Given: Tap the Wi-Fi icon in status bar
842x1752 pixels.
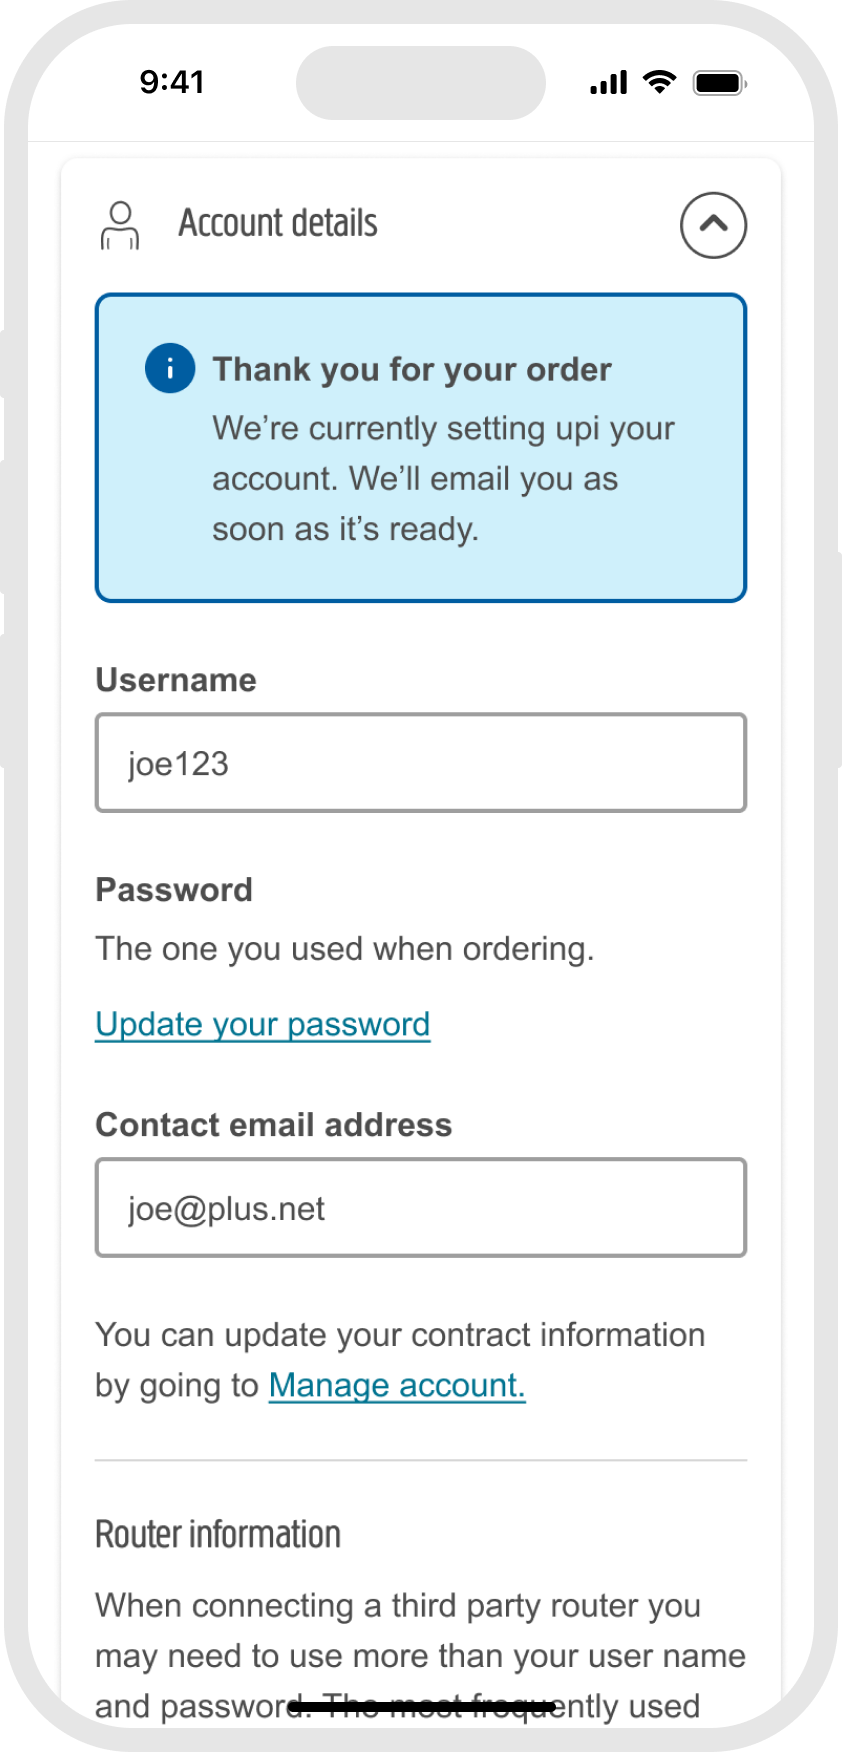Looking at the screenshot, I should [x=660, y=82].
